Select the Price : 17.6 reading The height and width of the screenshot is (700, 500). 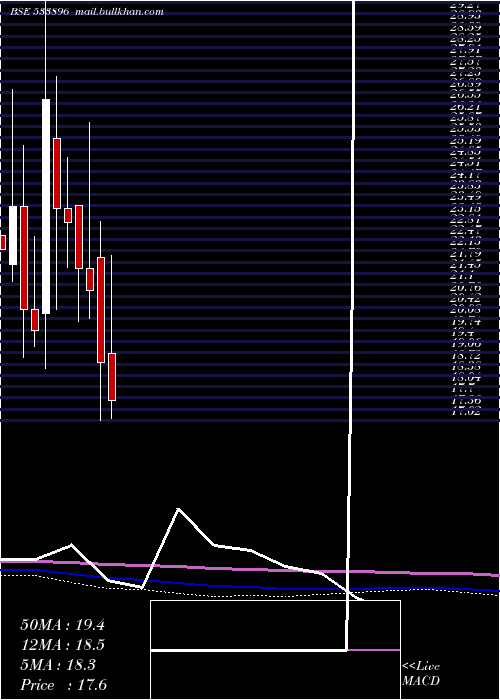(63, 685)
